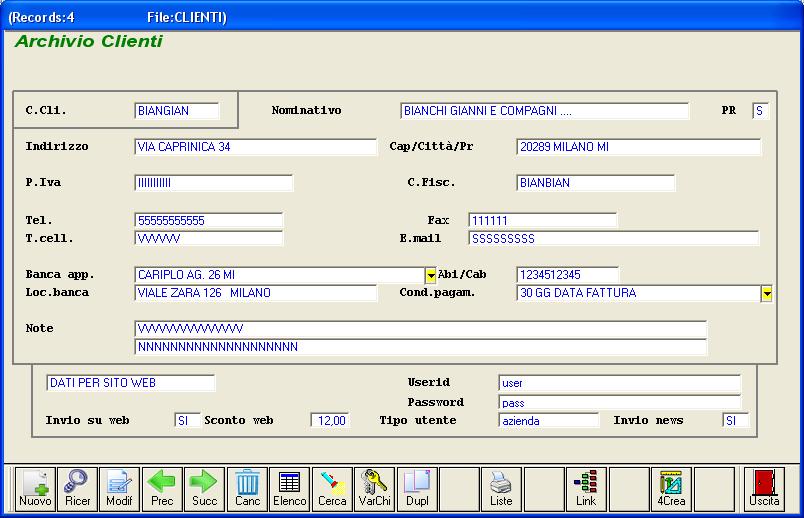Select the Modif edit record icon
Viewport: 804px width, 518px height.
119,489
